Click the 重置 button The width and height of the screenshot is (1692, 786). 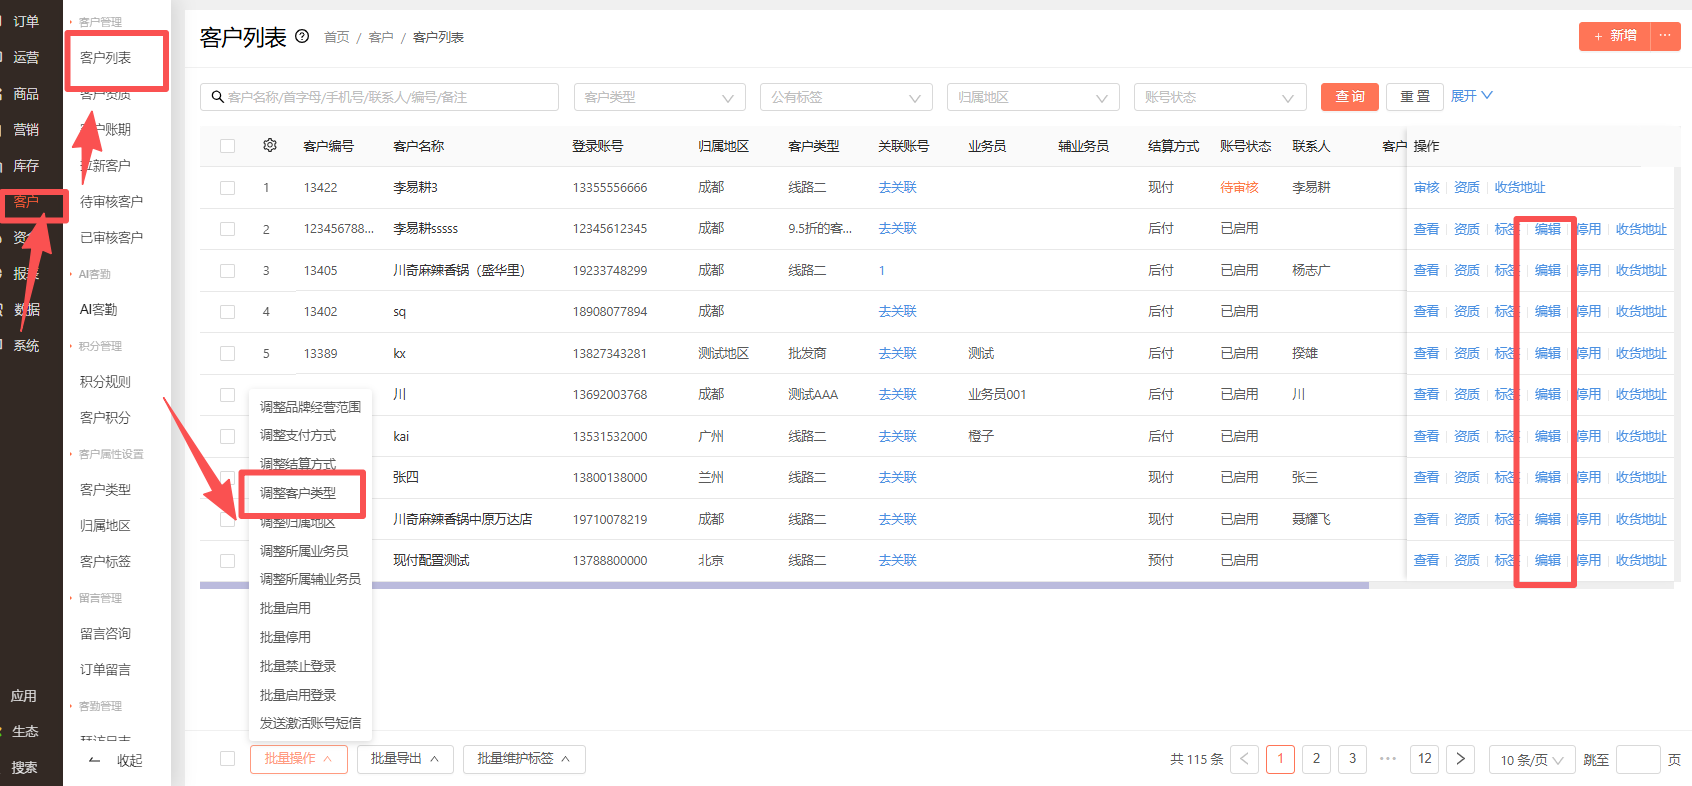1415,97
